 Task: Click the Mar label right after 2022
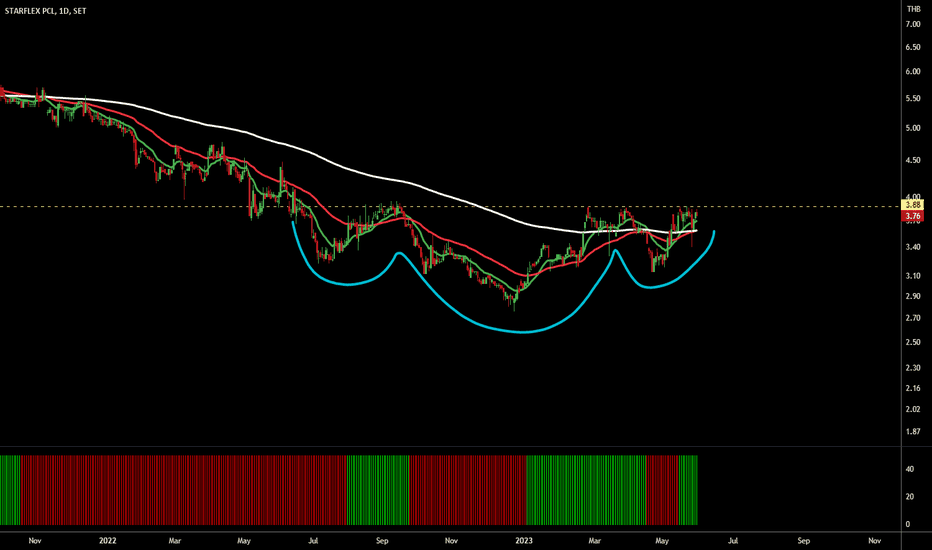[x=175, y=540]
